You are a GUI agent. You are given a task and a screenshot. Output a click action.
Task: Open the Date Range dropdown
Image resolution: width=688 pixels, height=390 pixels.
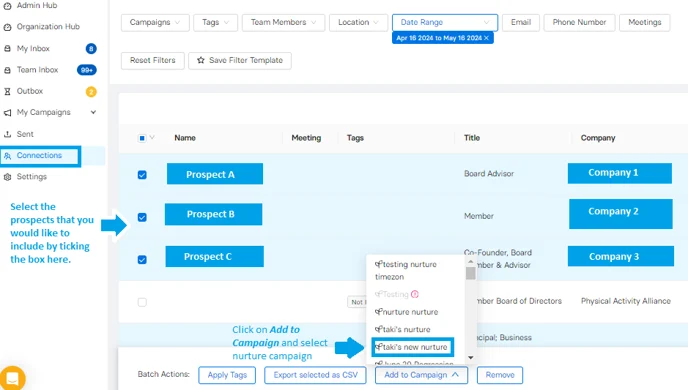pyautogui.click(x=445, y=22)
